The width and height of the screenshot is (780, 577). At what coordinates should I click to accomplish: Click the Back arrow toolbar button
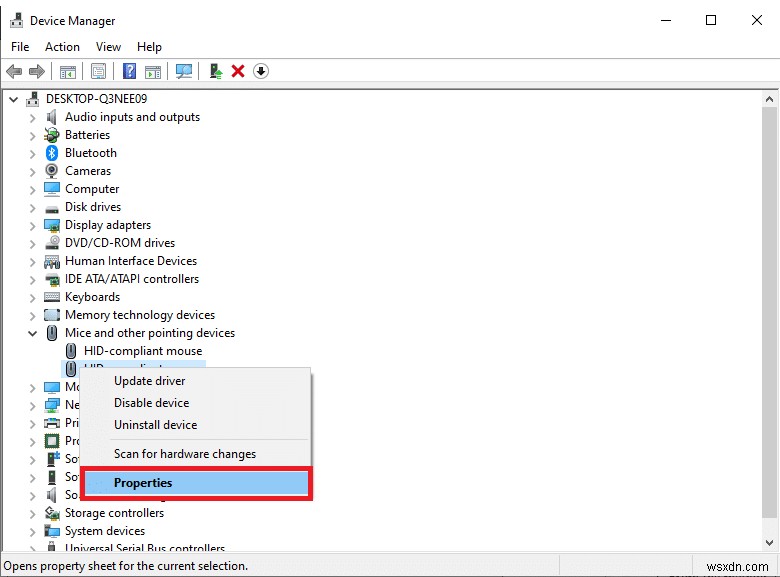pyautogui.click(x=14, y=72)
